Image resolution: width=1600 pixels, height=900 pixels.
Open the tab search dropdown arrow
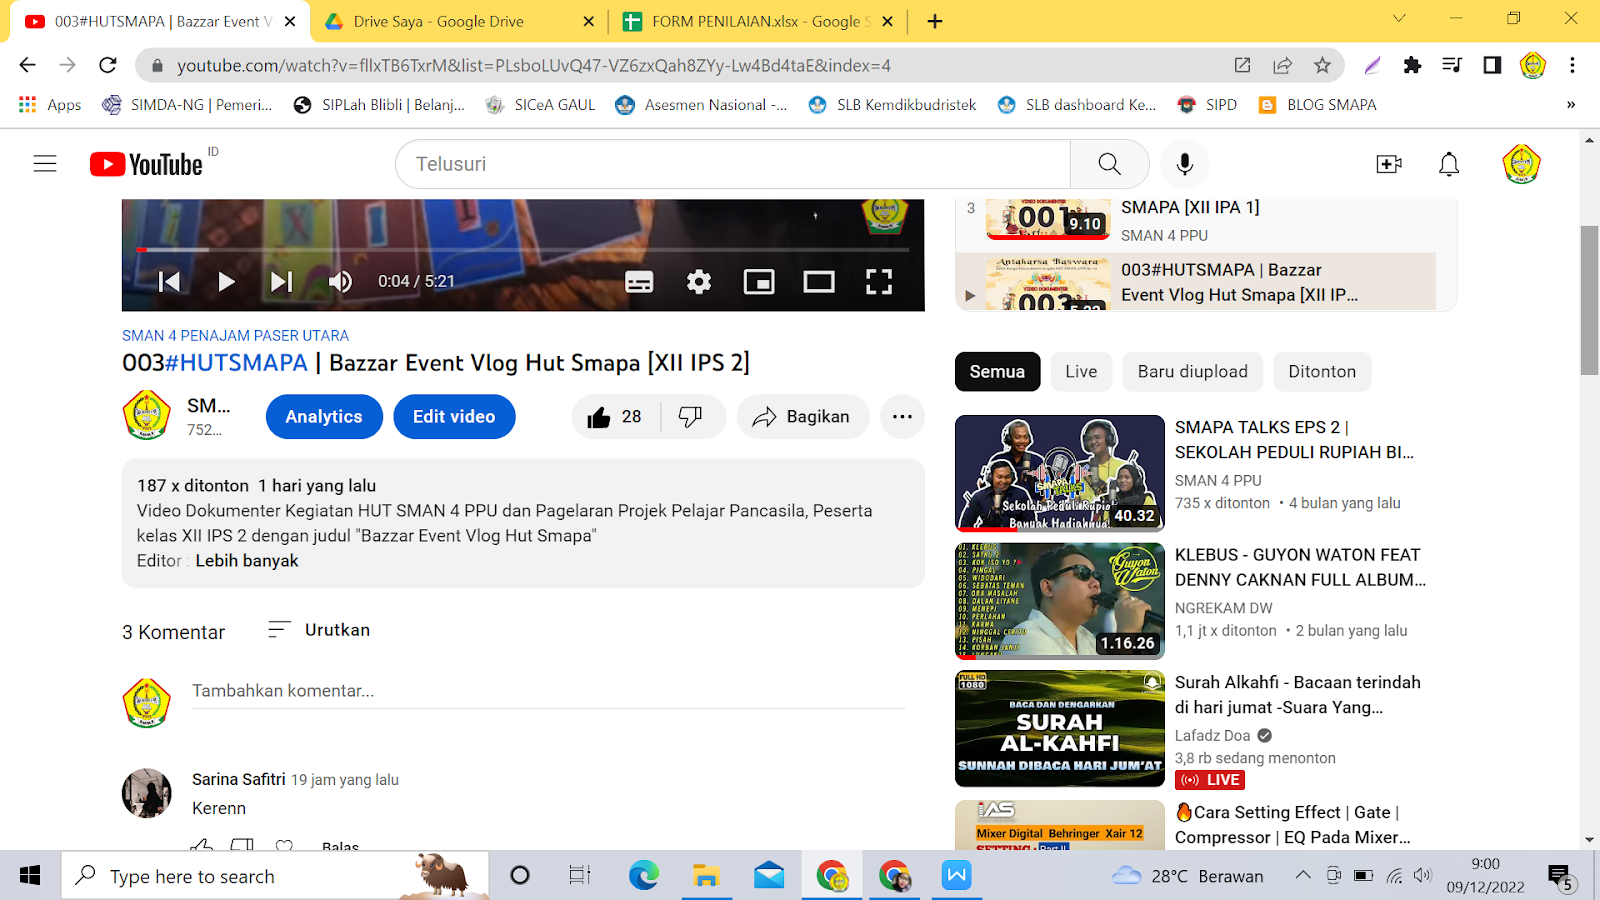pyautogui.click(x=1399, y=18)
